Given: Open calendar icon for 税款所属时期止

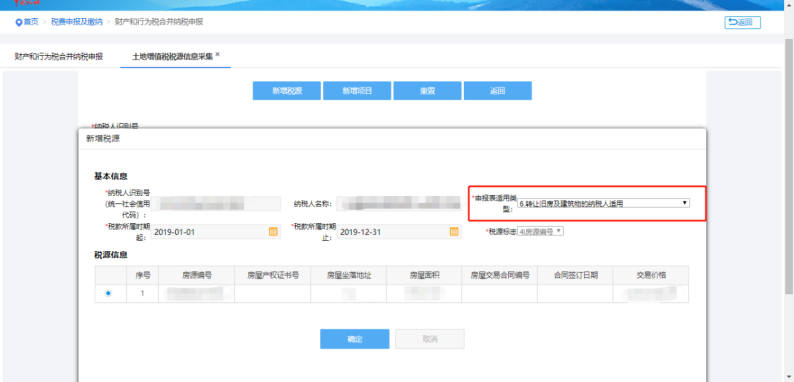Looking at the screenshot, I should 454,232.
